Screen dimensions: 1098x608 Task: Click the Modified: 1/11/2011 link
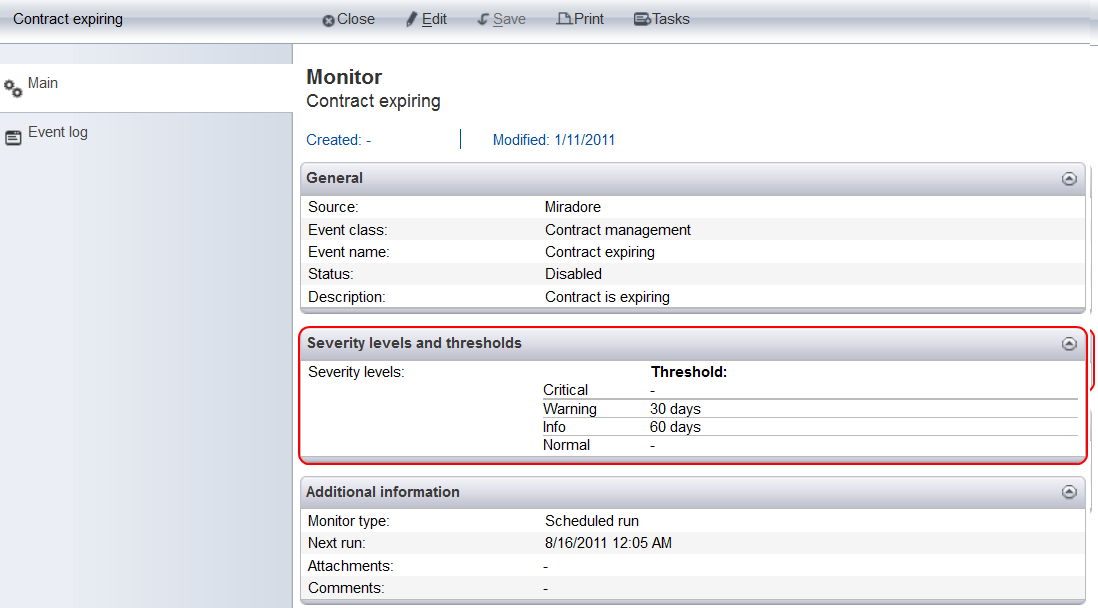pyautogui.click(x=554, y=140)
